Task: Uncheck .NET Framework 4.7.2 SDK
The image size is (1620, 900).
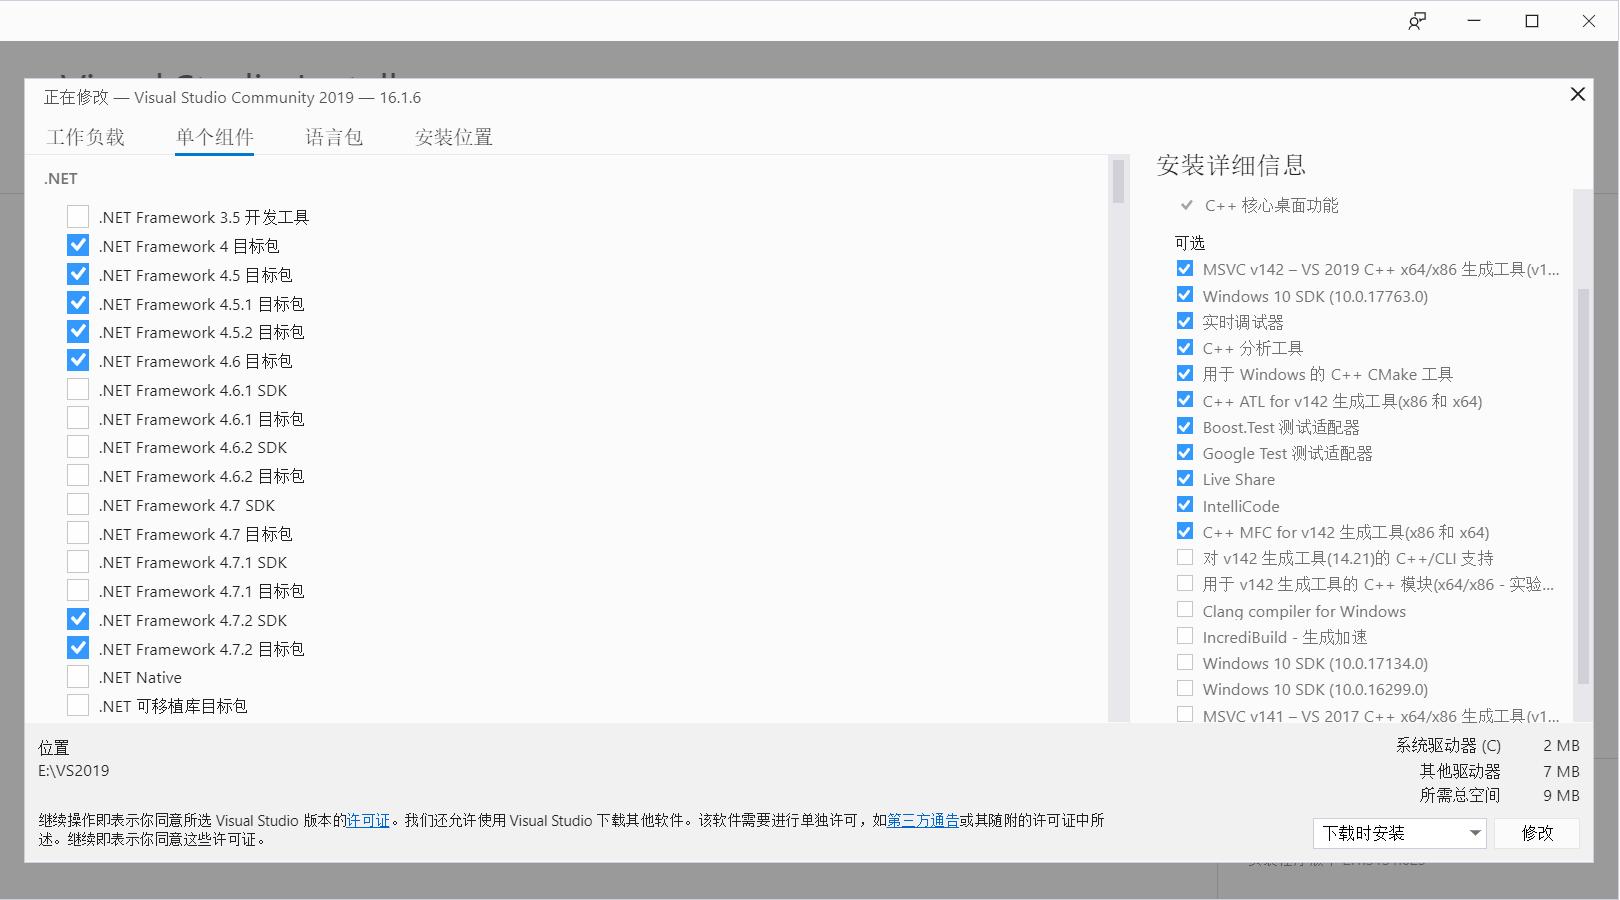Action: coord(78,620)
